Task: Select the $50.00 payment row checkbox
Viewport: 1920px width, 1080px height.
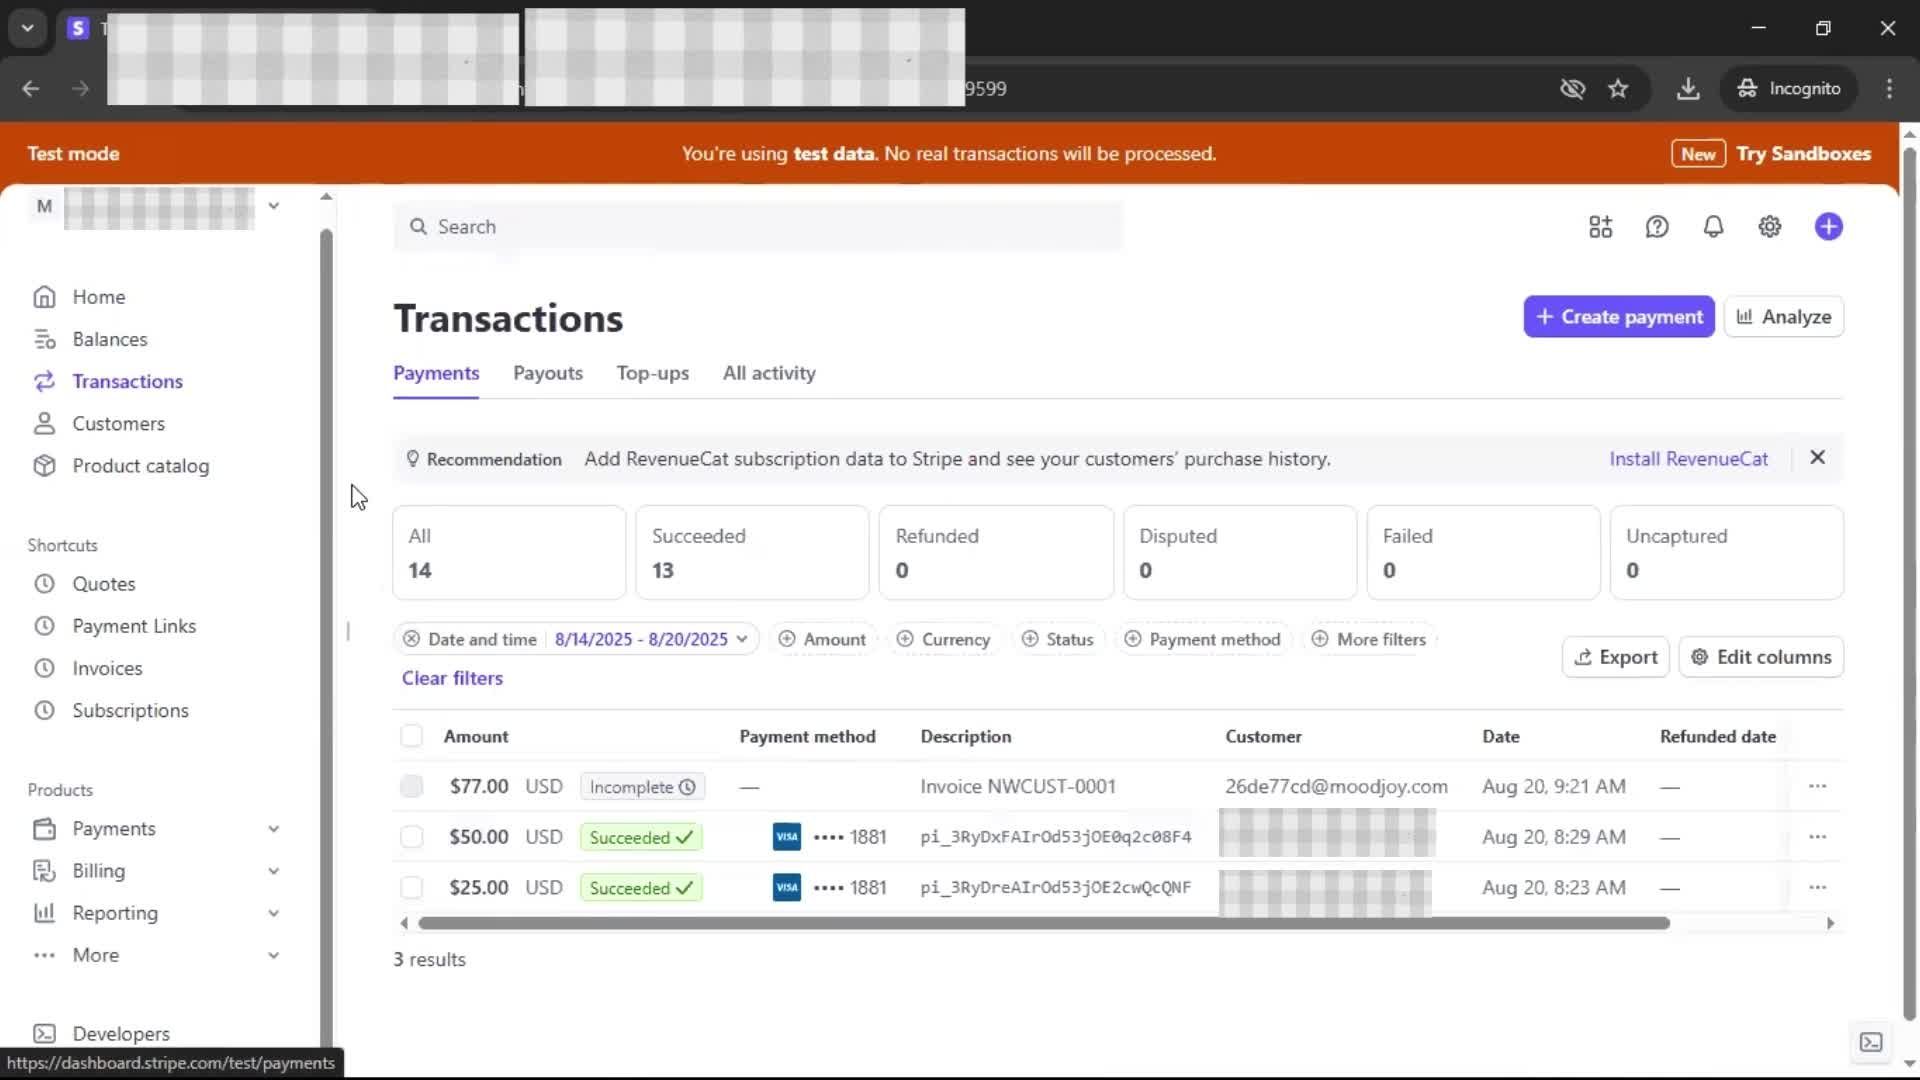Action: [411, 837]
